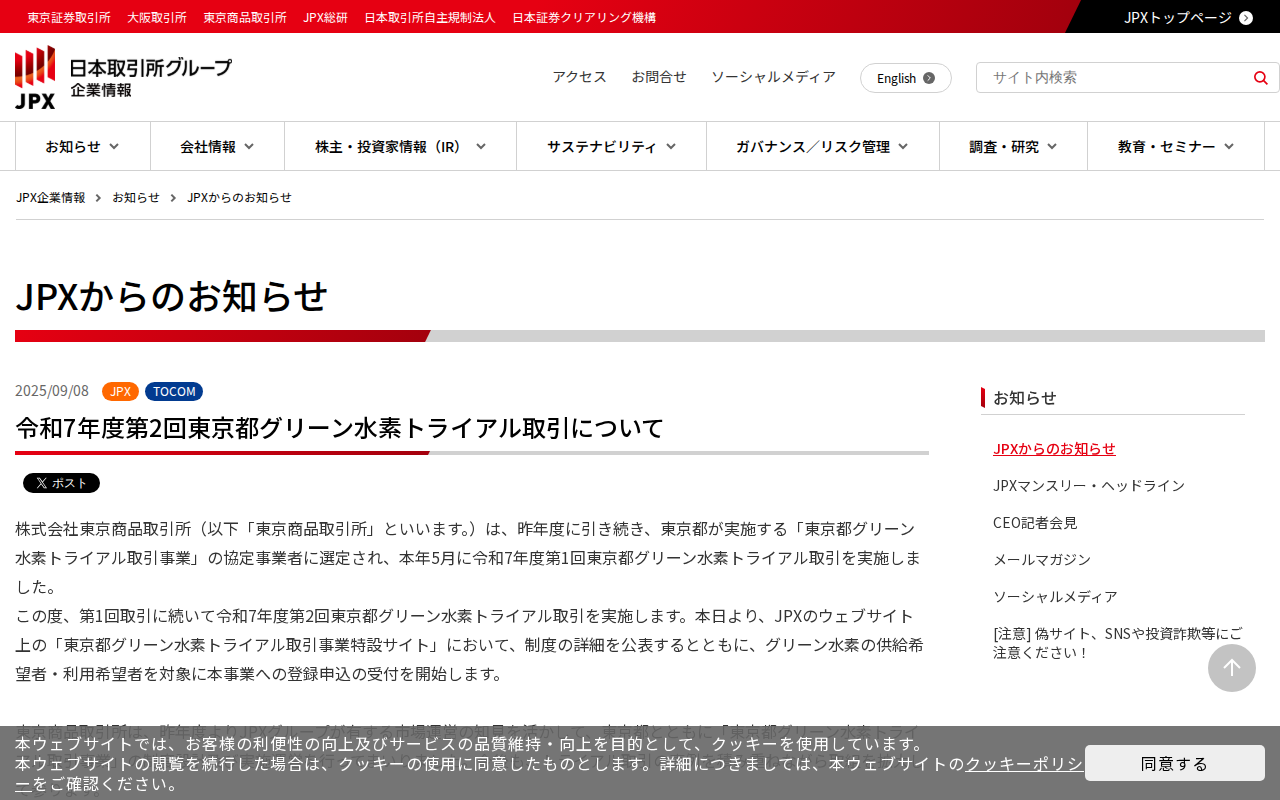Viewport: 1280px width, 800px height.
Task: Select JPXマンスリー・ヘッドライン in the sidebar
Action: click(x=1089, y=485)
